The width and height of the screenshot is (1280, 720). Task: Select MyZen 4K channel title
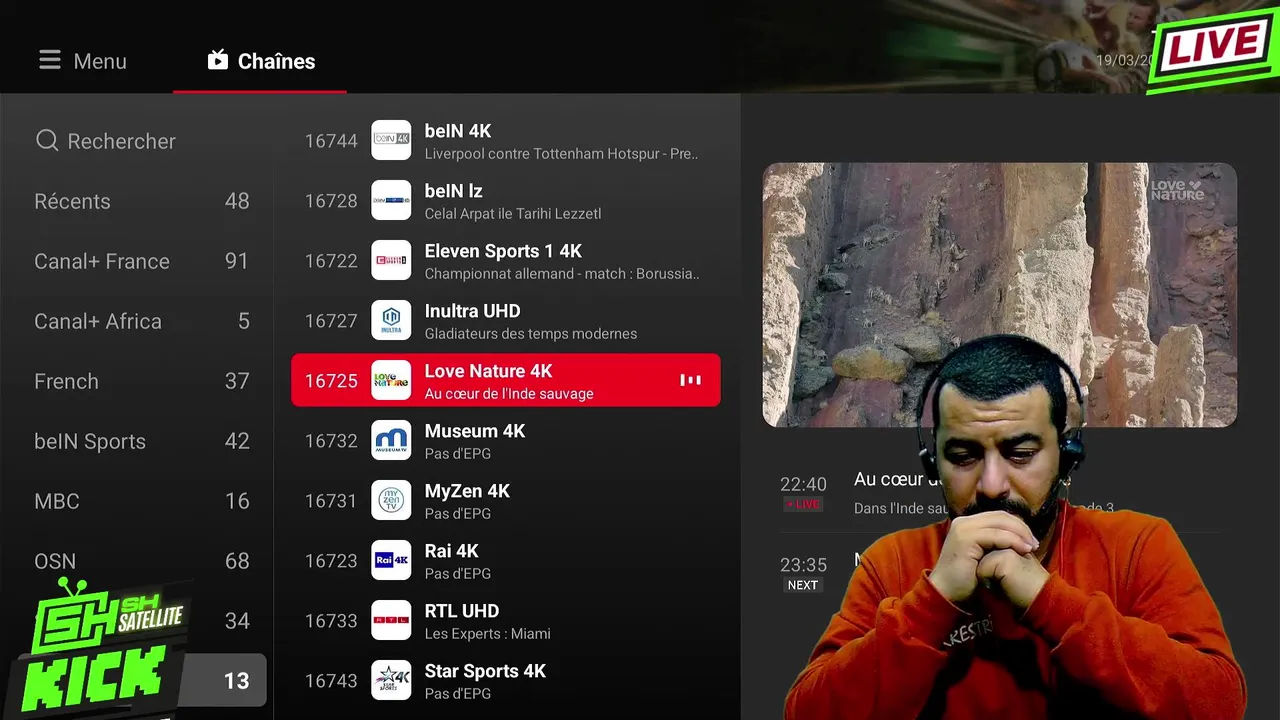pos(467,491)
